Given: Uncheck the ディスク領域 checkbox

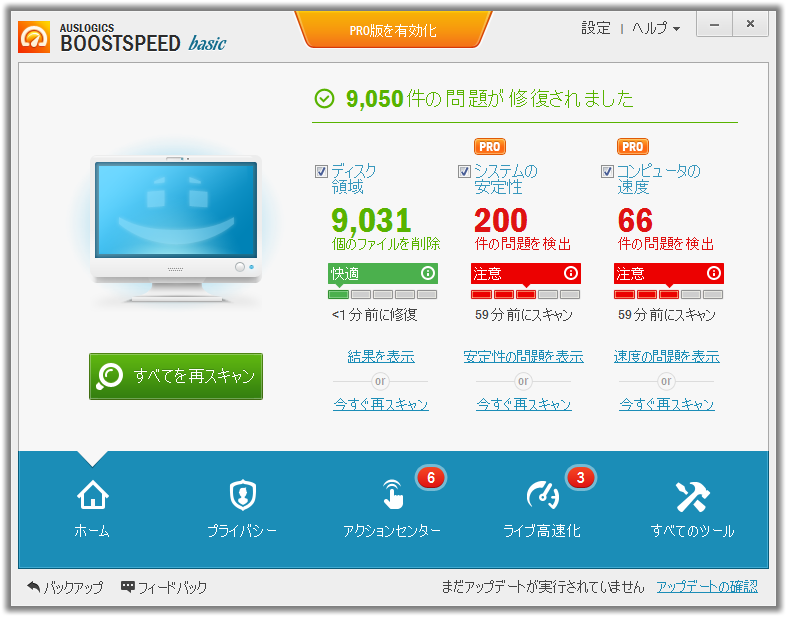Looking at the screenshot, I should coord(321,172).
